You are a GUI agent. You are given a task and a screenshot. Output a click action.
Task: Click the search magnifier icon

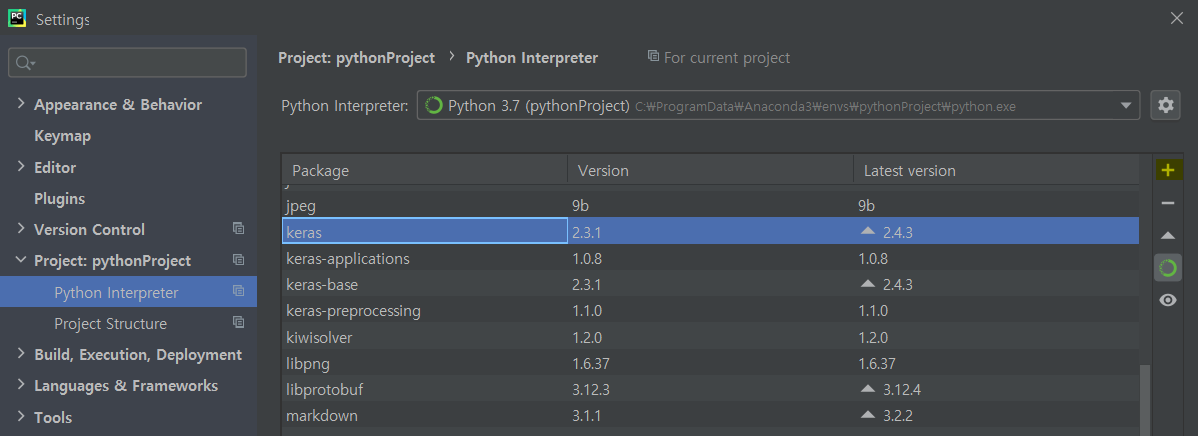point(25,63)
